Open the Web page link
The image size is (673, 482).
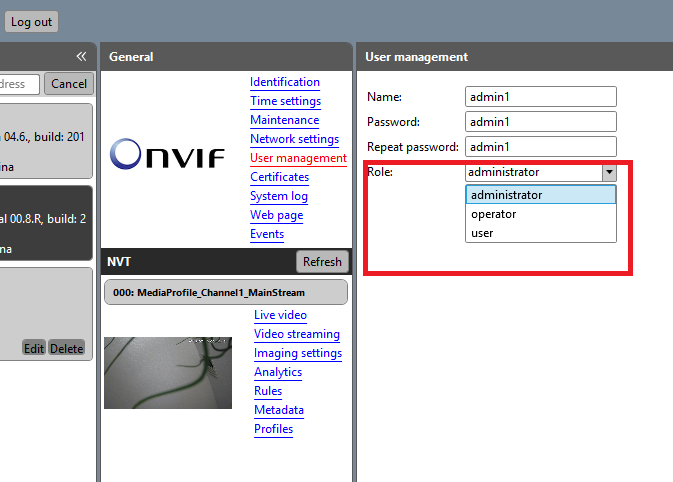pos(277,215)
